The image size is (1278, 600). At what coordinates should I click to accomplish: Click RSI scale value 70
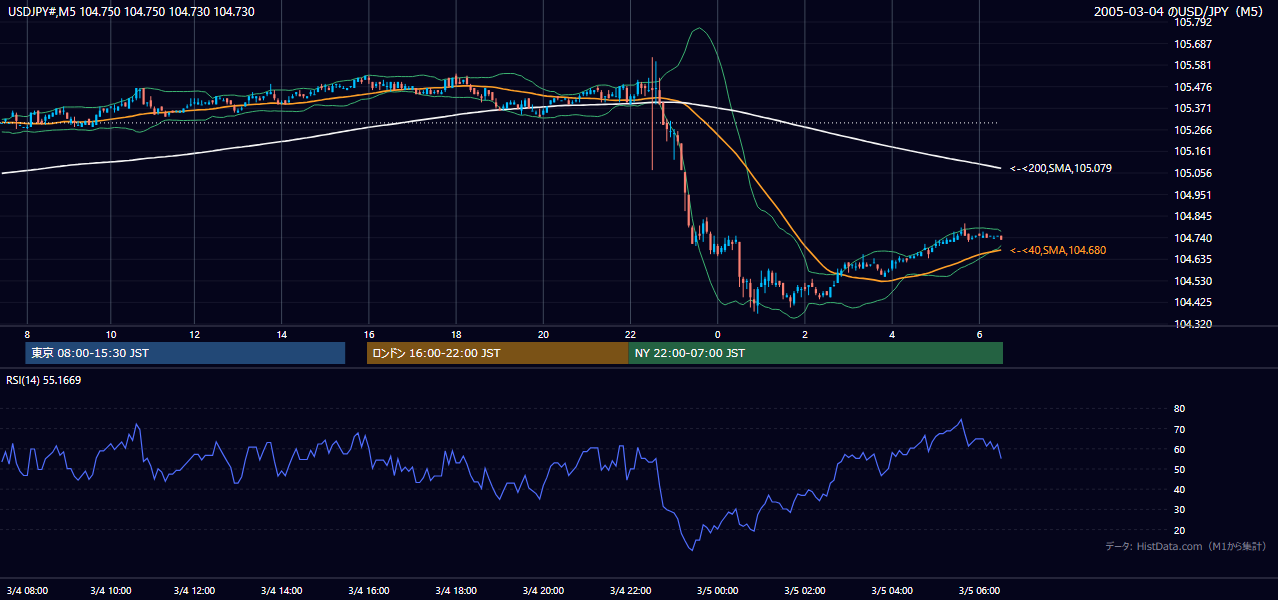[x=1179, y=429]
